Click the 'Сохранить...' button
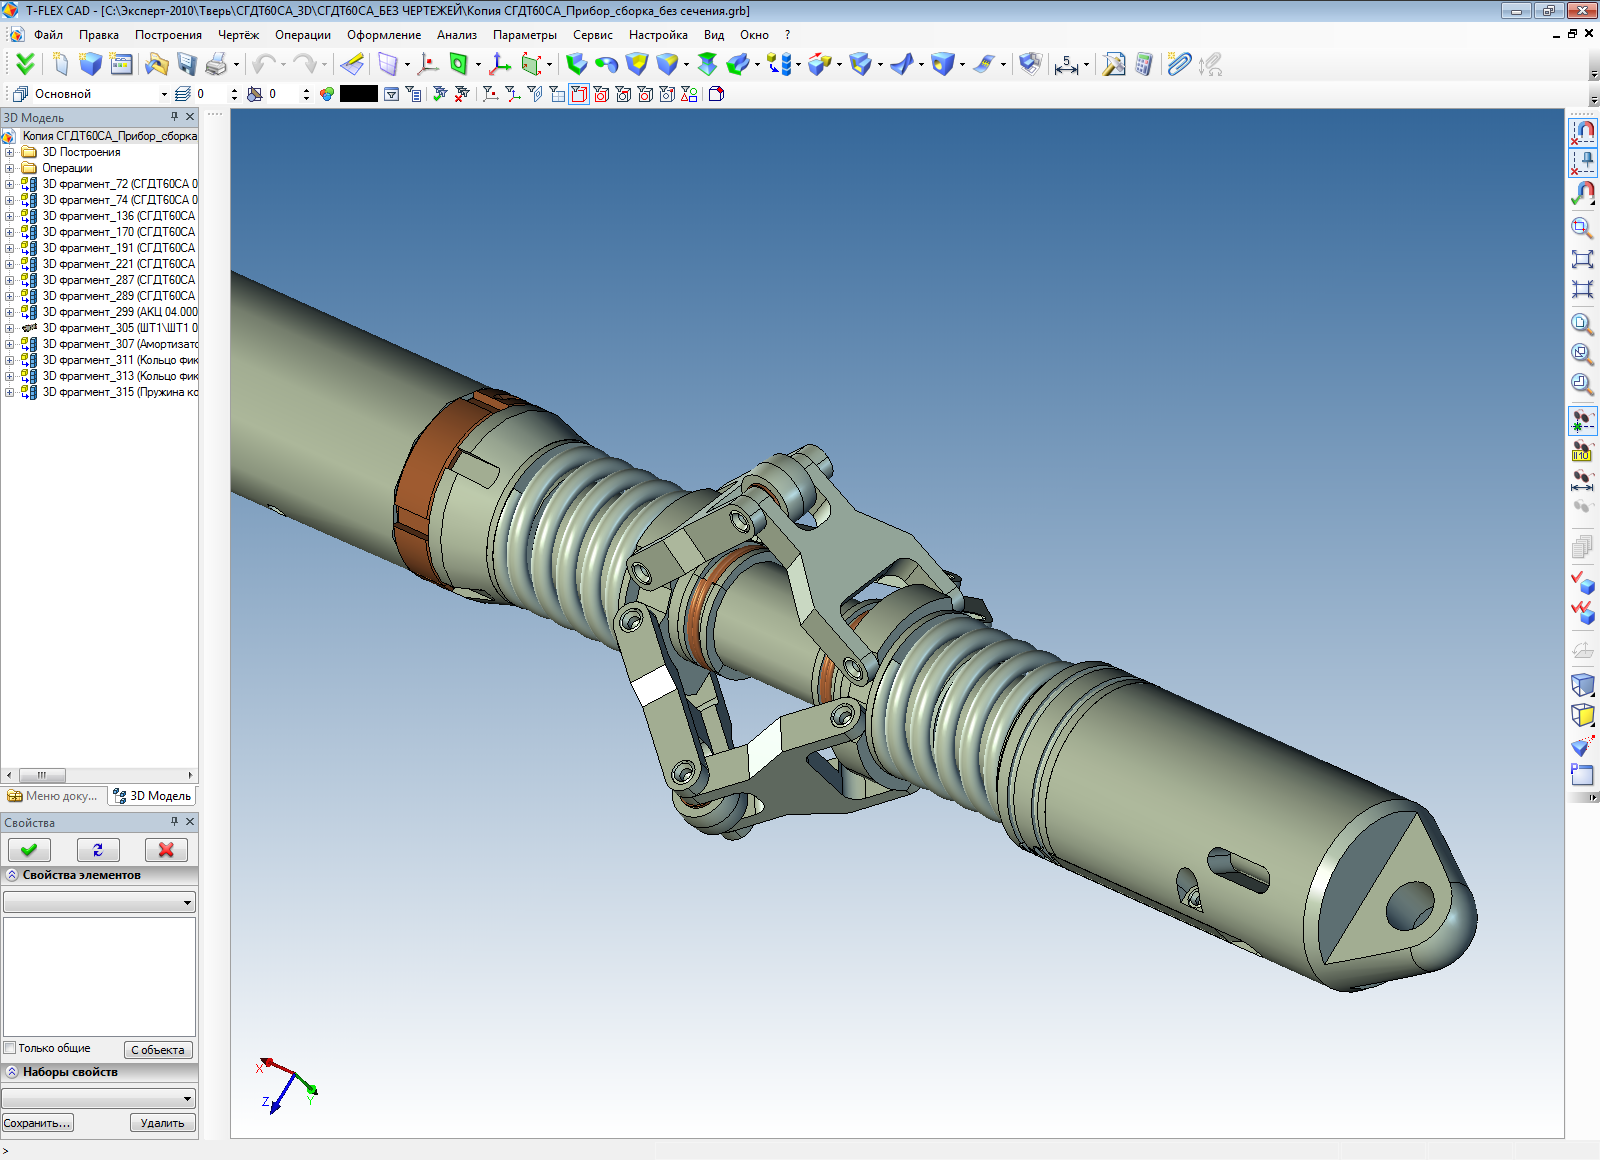The height and width of the screenshot is (1160, 1600). 37,1123
